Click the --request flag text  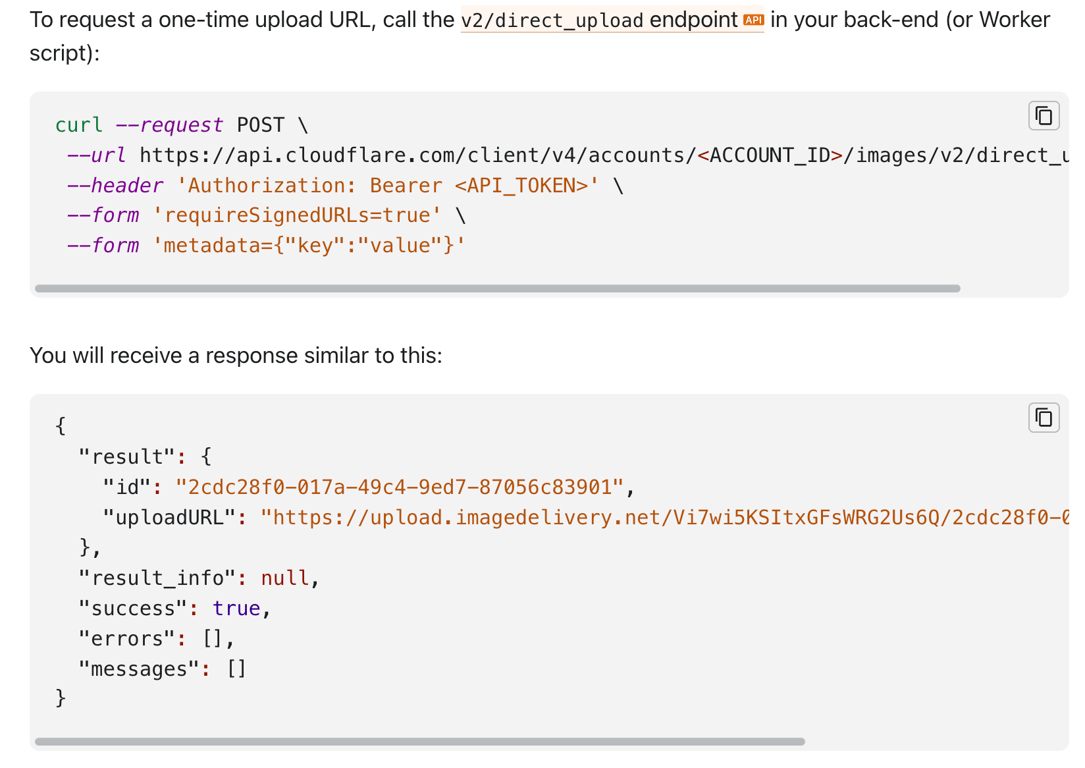click(x=169, y=125)
